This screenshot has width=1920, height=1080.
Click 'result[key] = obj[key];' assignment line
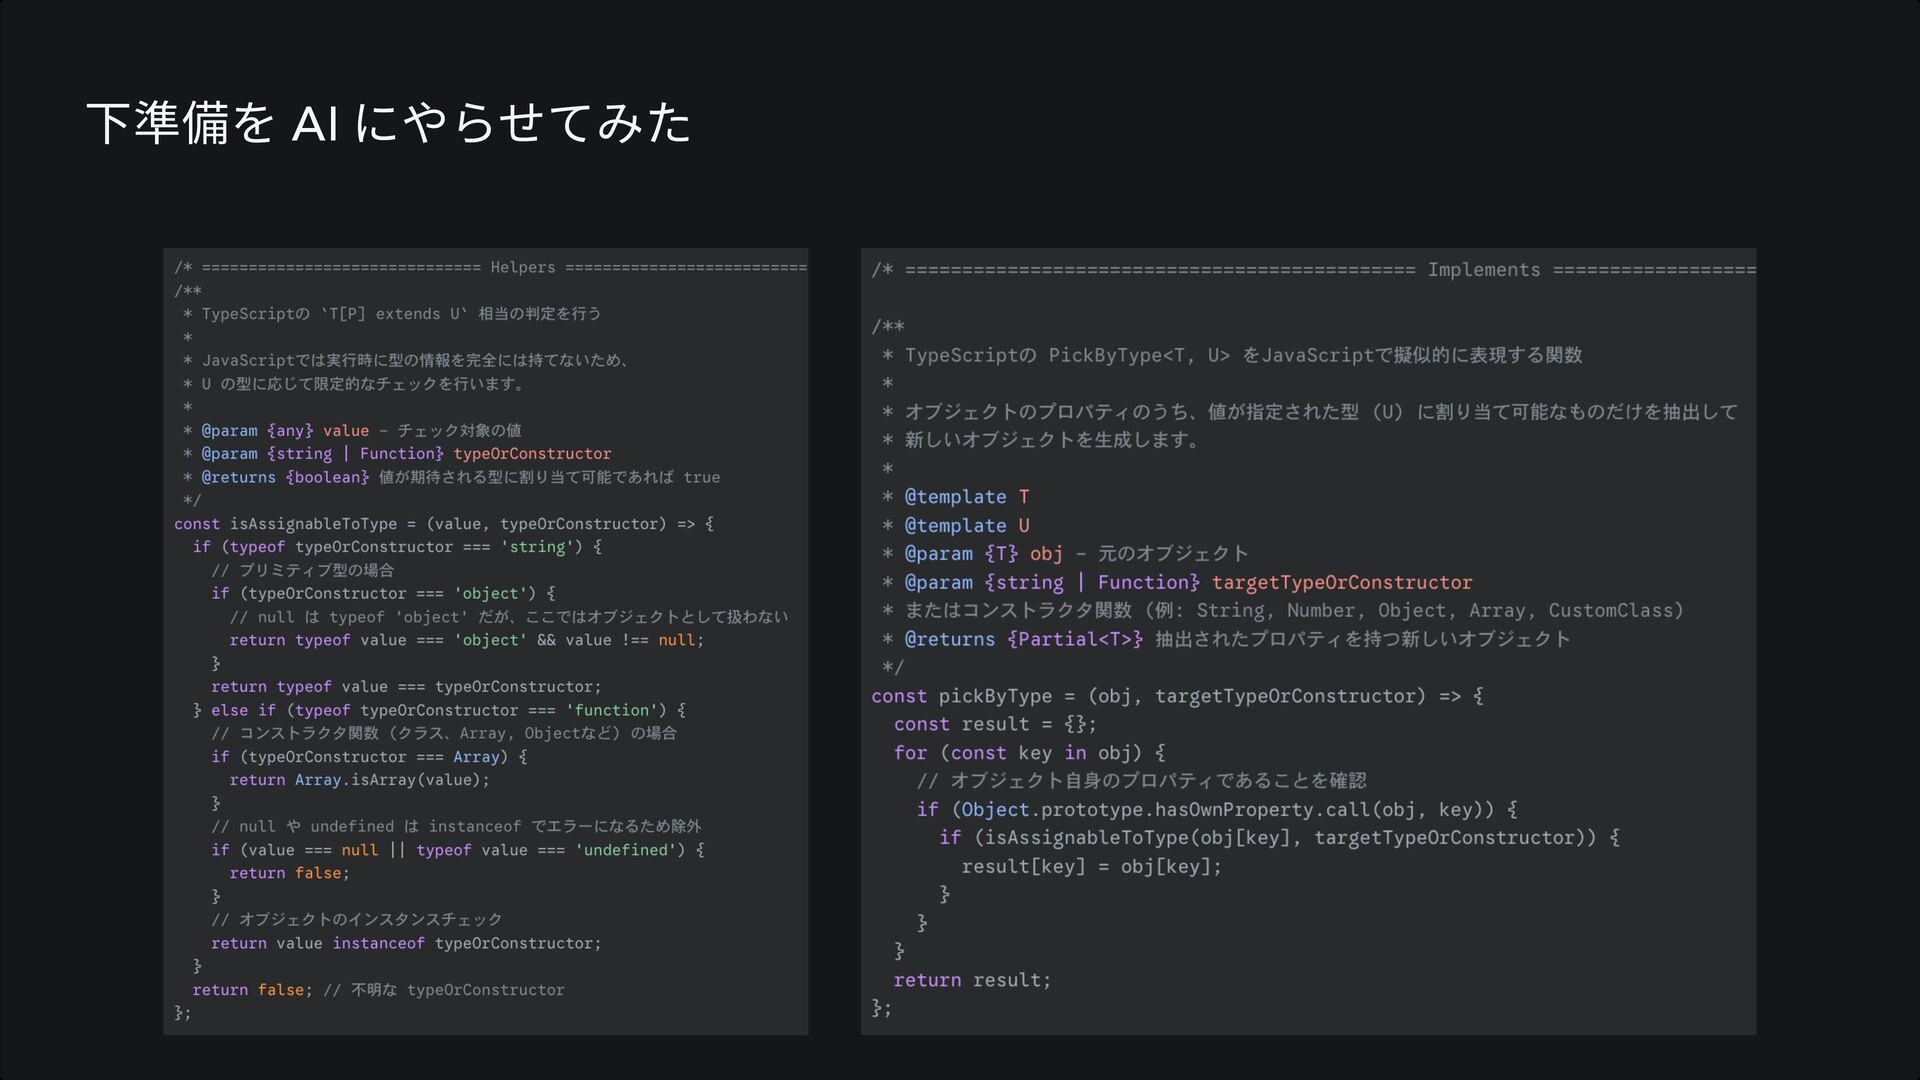point(1091,867)
